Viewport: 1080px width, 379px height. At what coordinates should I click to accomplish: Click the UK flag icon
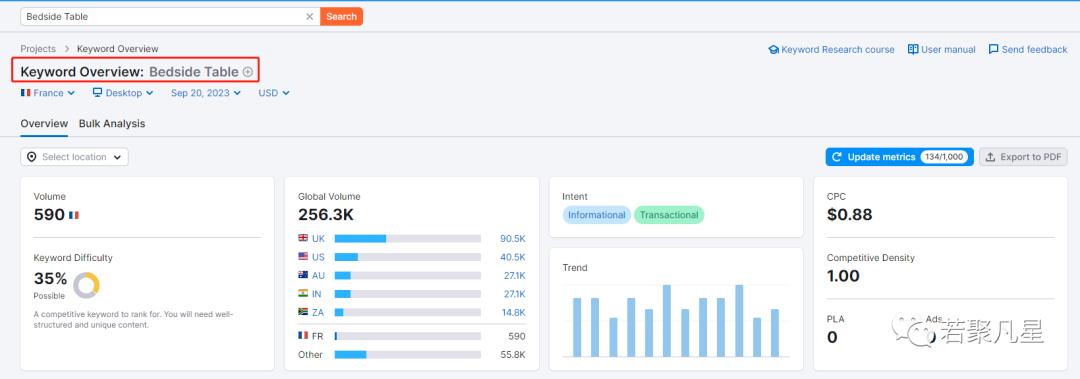(x=303, y=238)
